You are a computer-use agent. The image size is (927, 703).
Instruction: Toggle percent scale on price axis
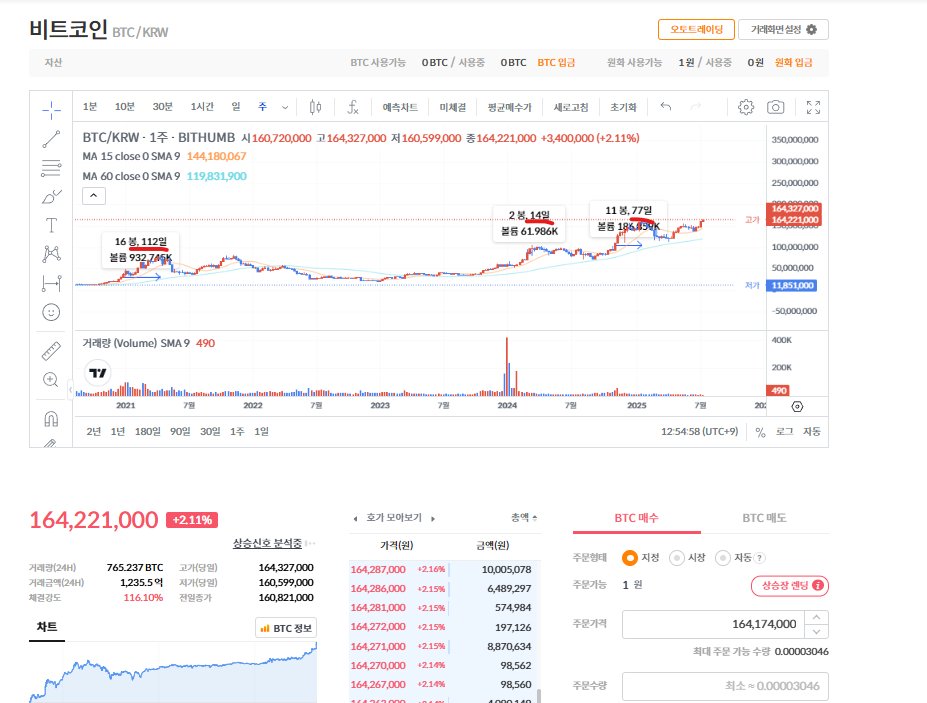(760, 432)
